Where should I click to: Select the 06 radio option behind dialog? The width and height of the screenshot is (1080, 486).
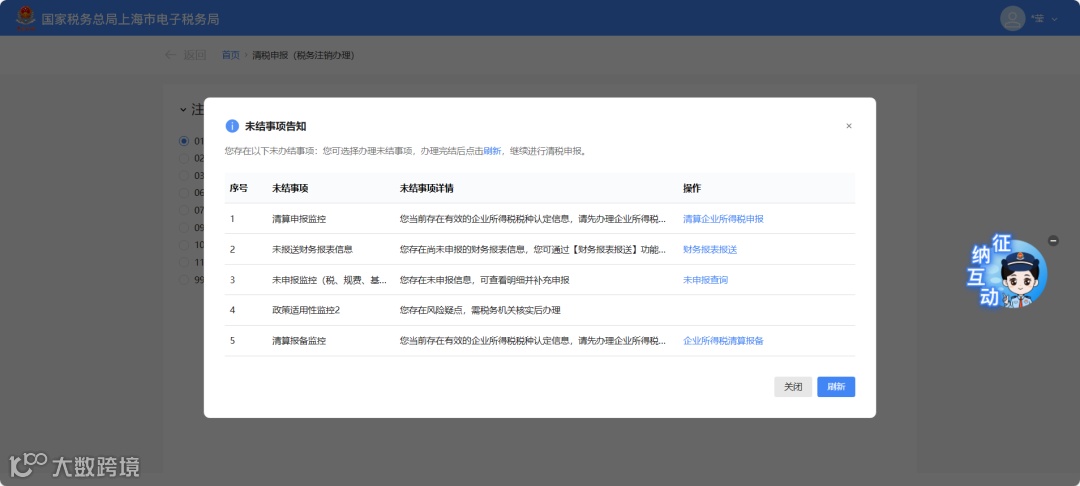[x=184, y=193]
